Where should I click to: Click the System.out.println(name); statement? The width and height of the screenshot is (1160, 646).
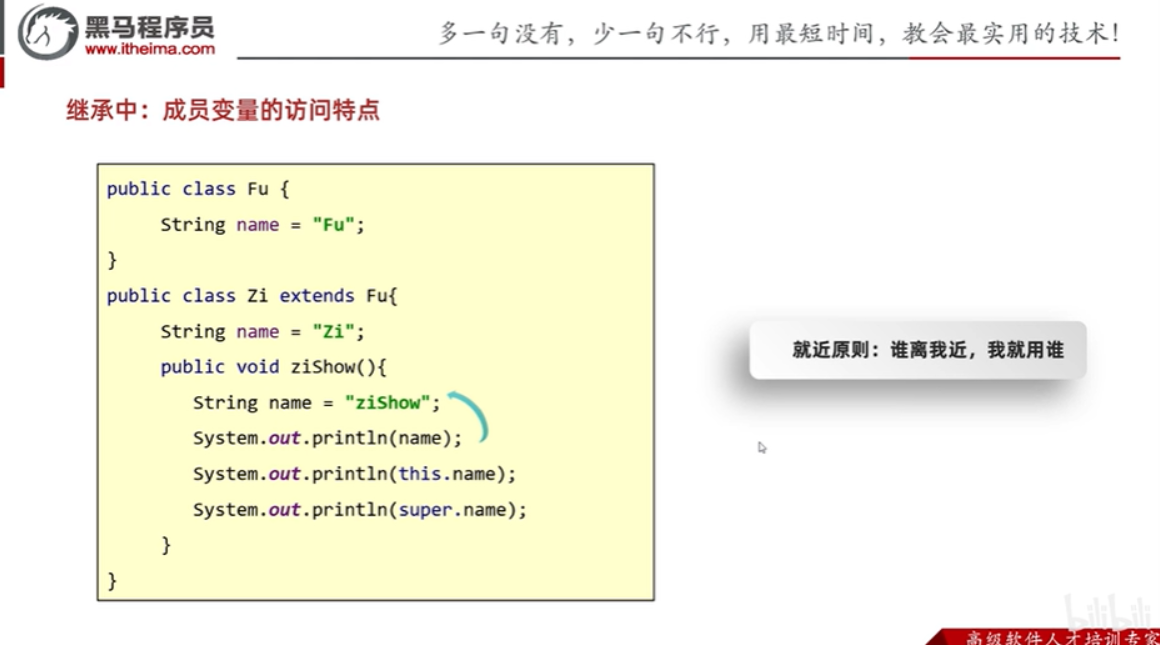327,438
